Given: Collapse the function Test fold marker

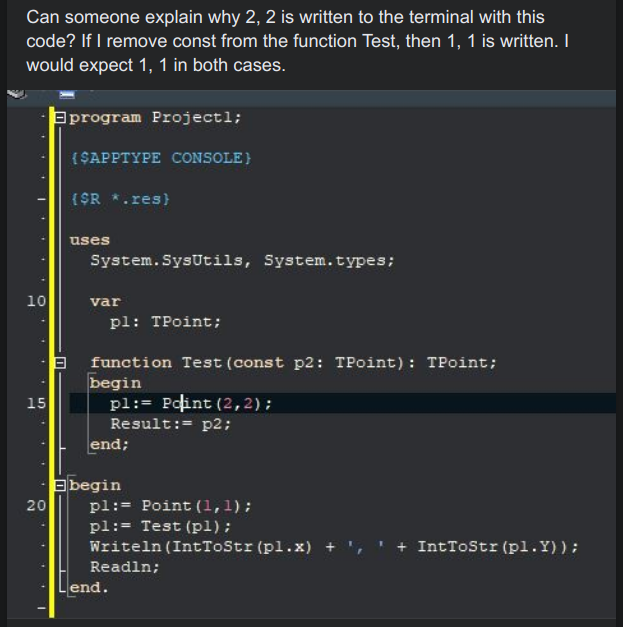Looking at the screenshot, I should tap(60, 363).
